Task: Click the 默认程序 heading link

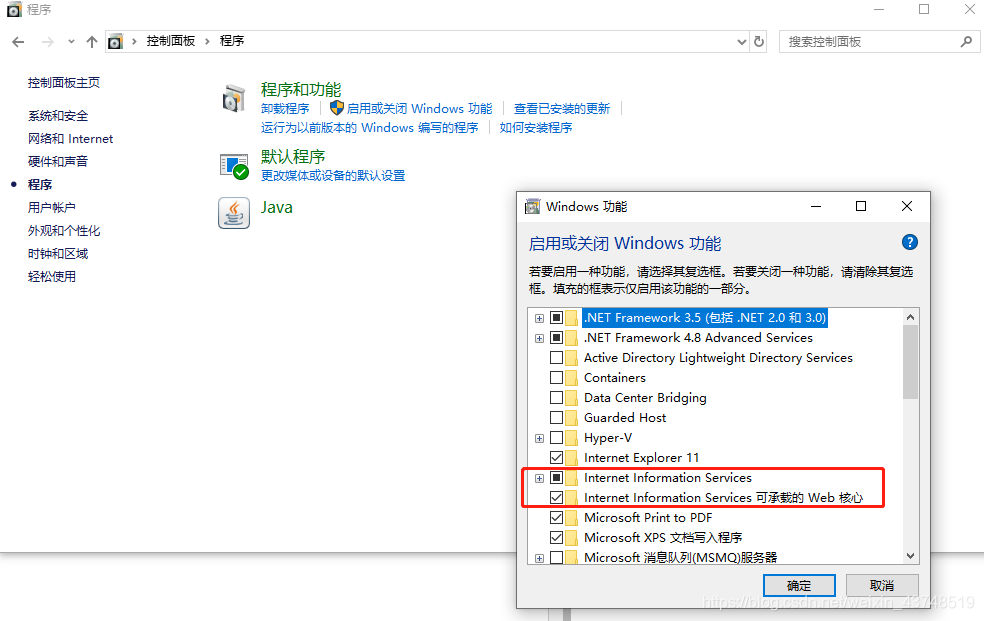Action: tap(293, 156)
